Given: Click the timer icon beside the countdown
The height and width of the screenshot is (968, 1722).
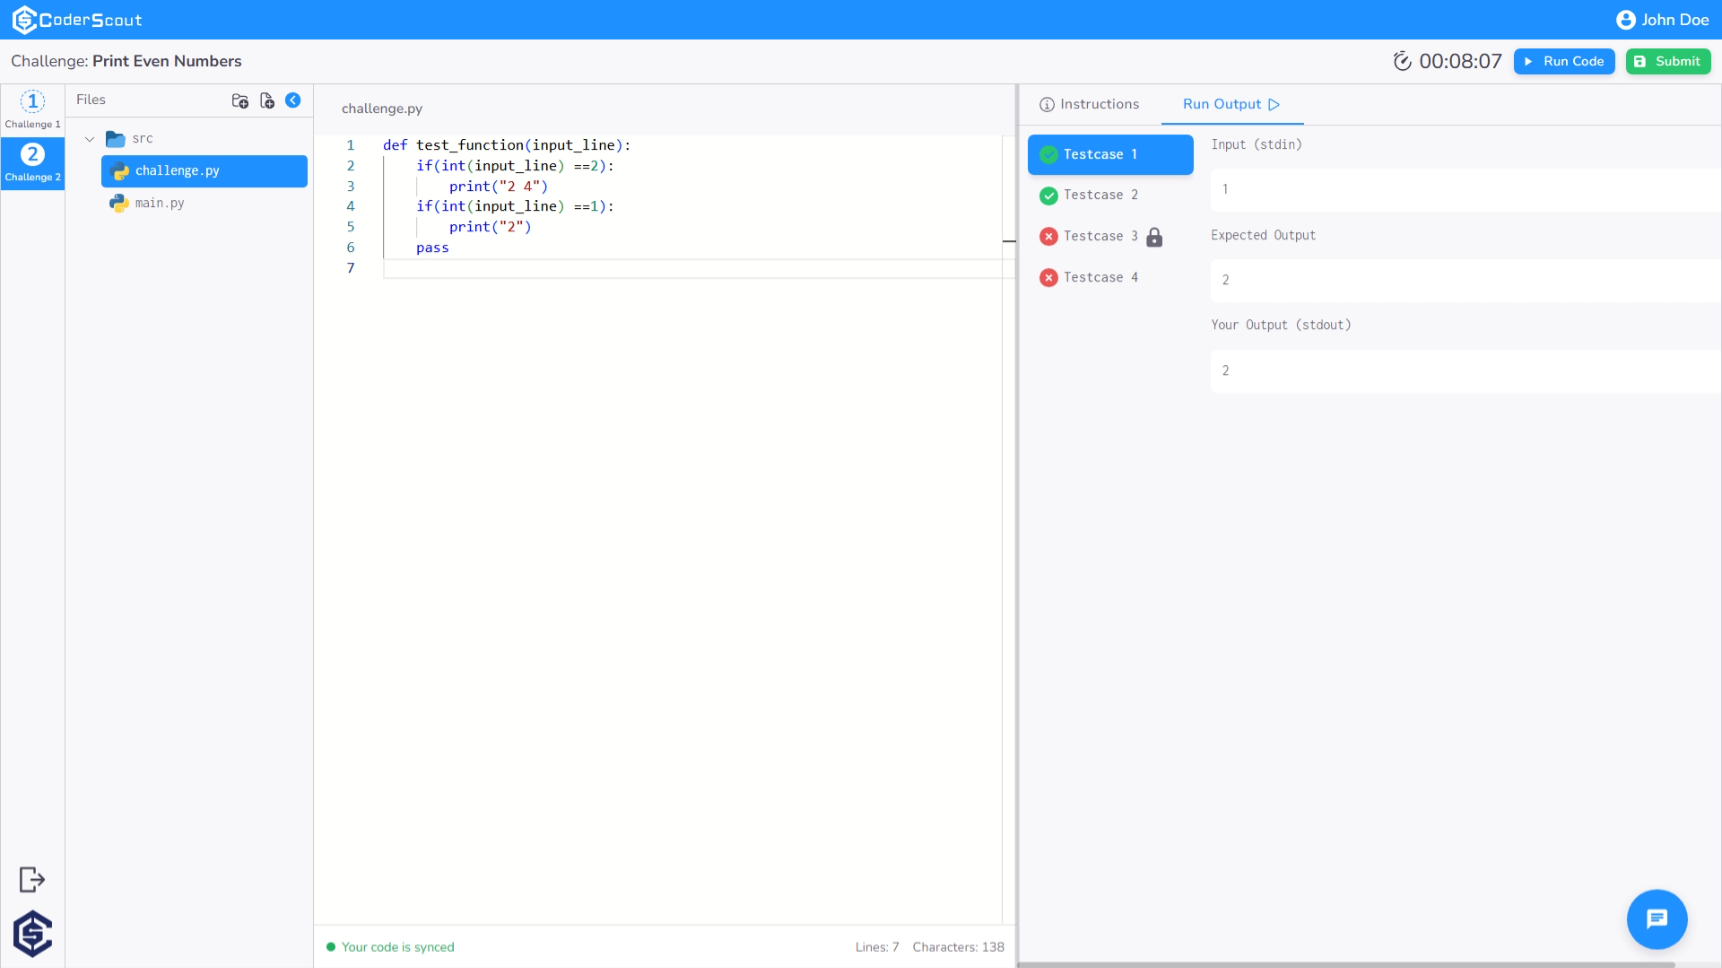Looking at the screenshot, I should [x=1402, y=60].
